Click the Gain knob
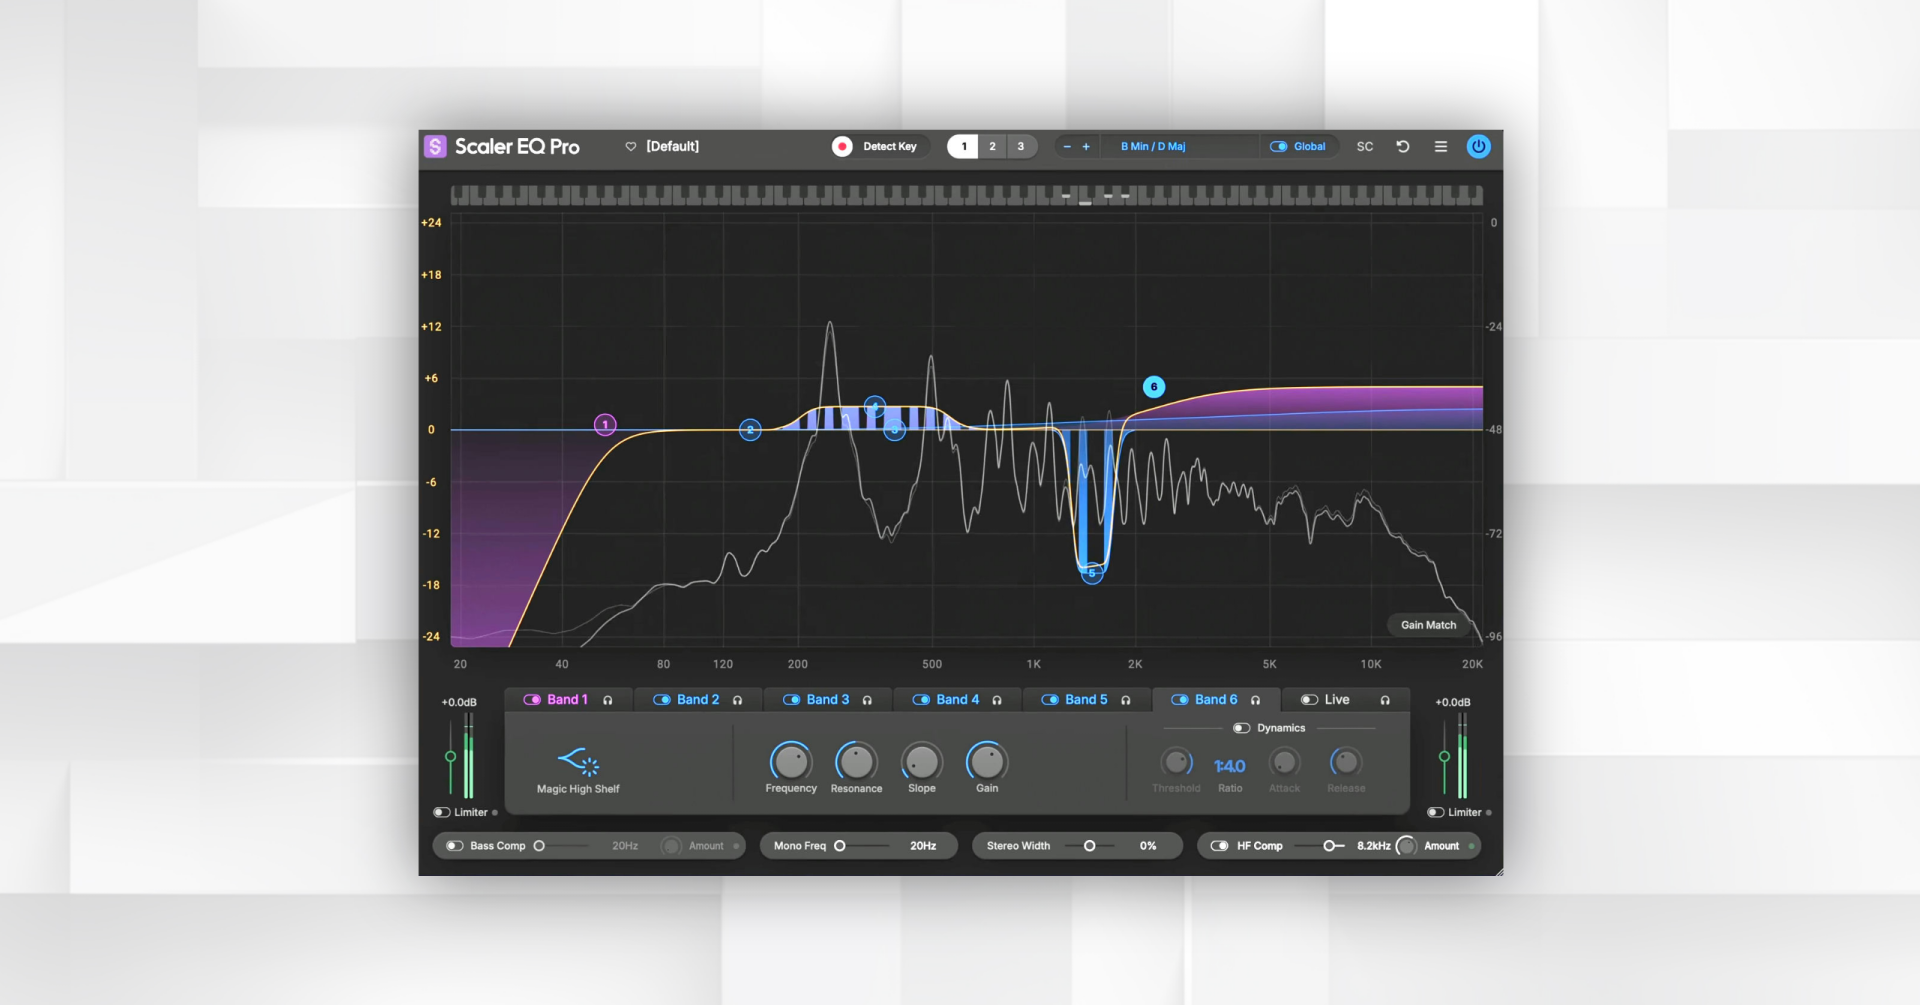This screenshot has width=1920, height=1005. coord(987,762)
